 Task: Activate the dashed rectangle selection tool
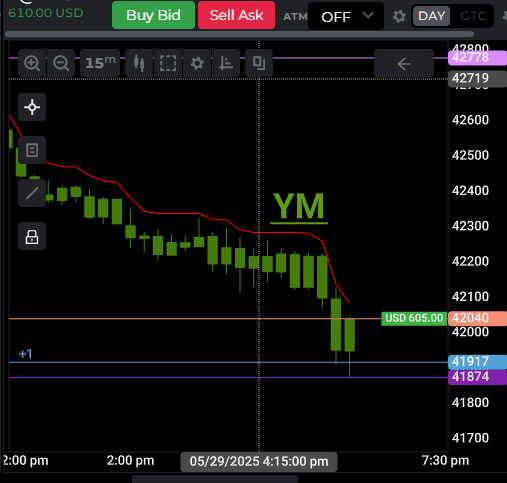[x=168, y=63]
